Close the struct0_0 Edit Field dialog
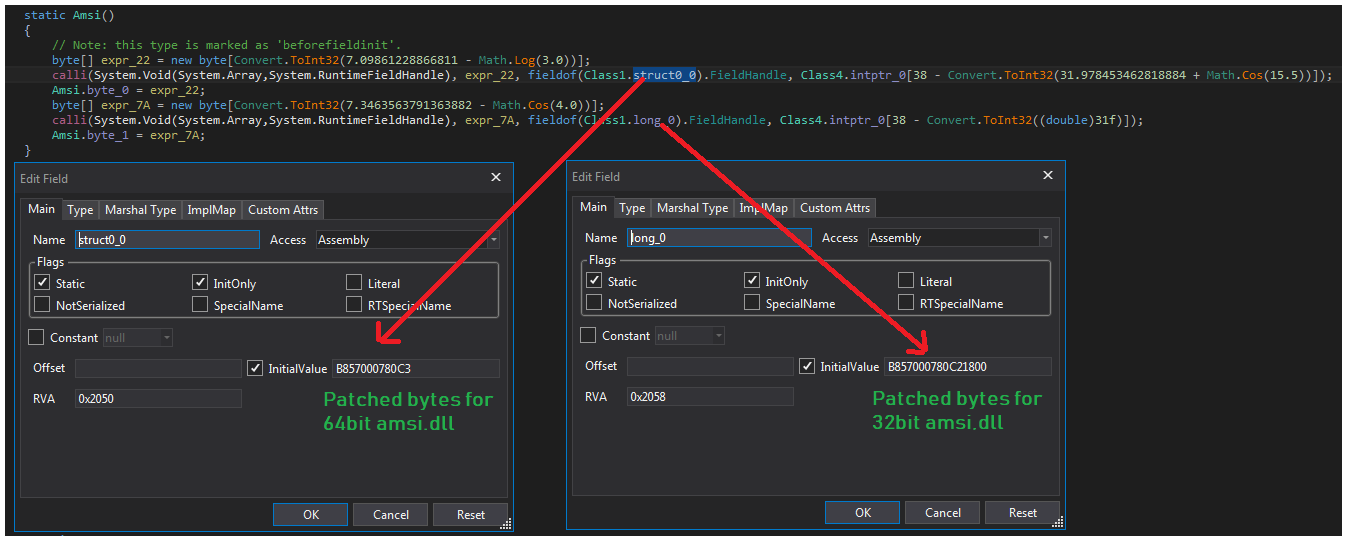 pyautogui.click(x=496, y=177)
